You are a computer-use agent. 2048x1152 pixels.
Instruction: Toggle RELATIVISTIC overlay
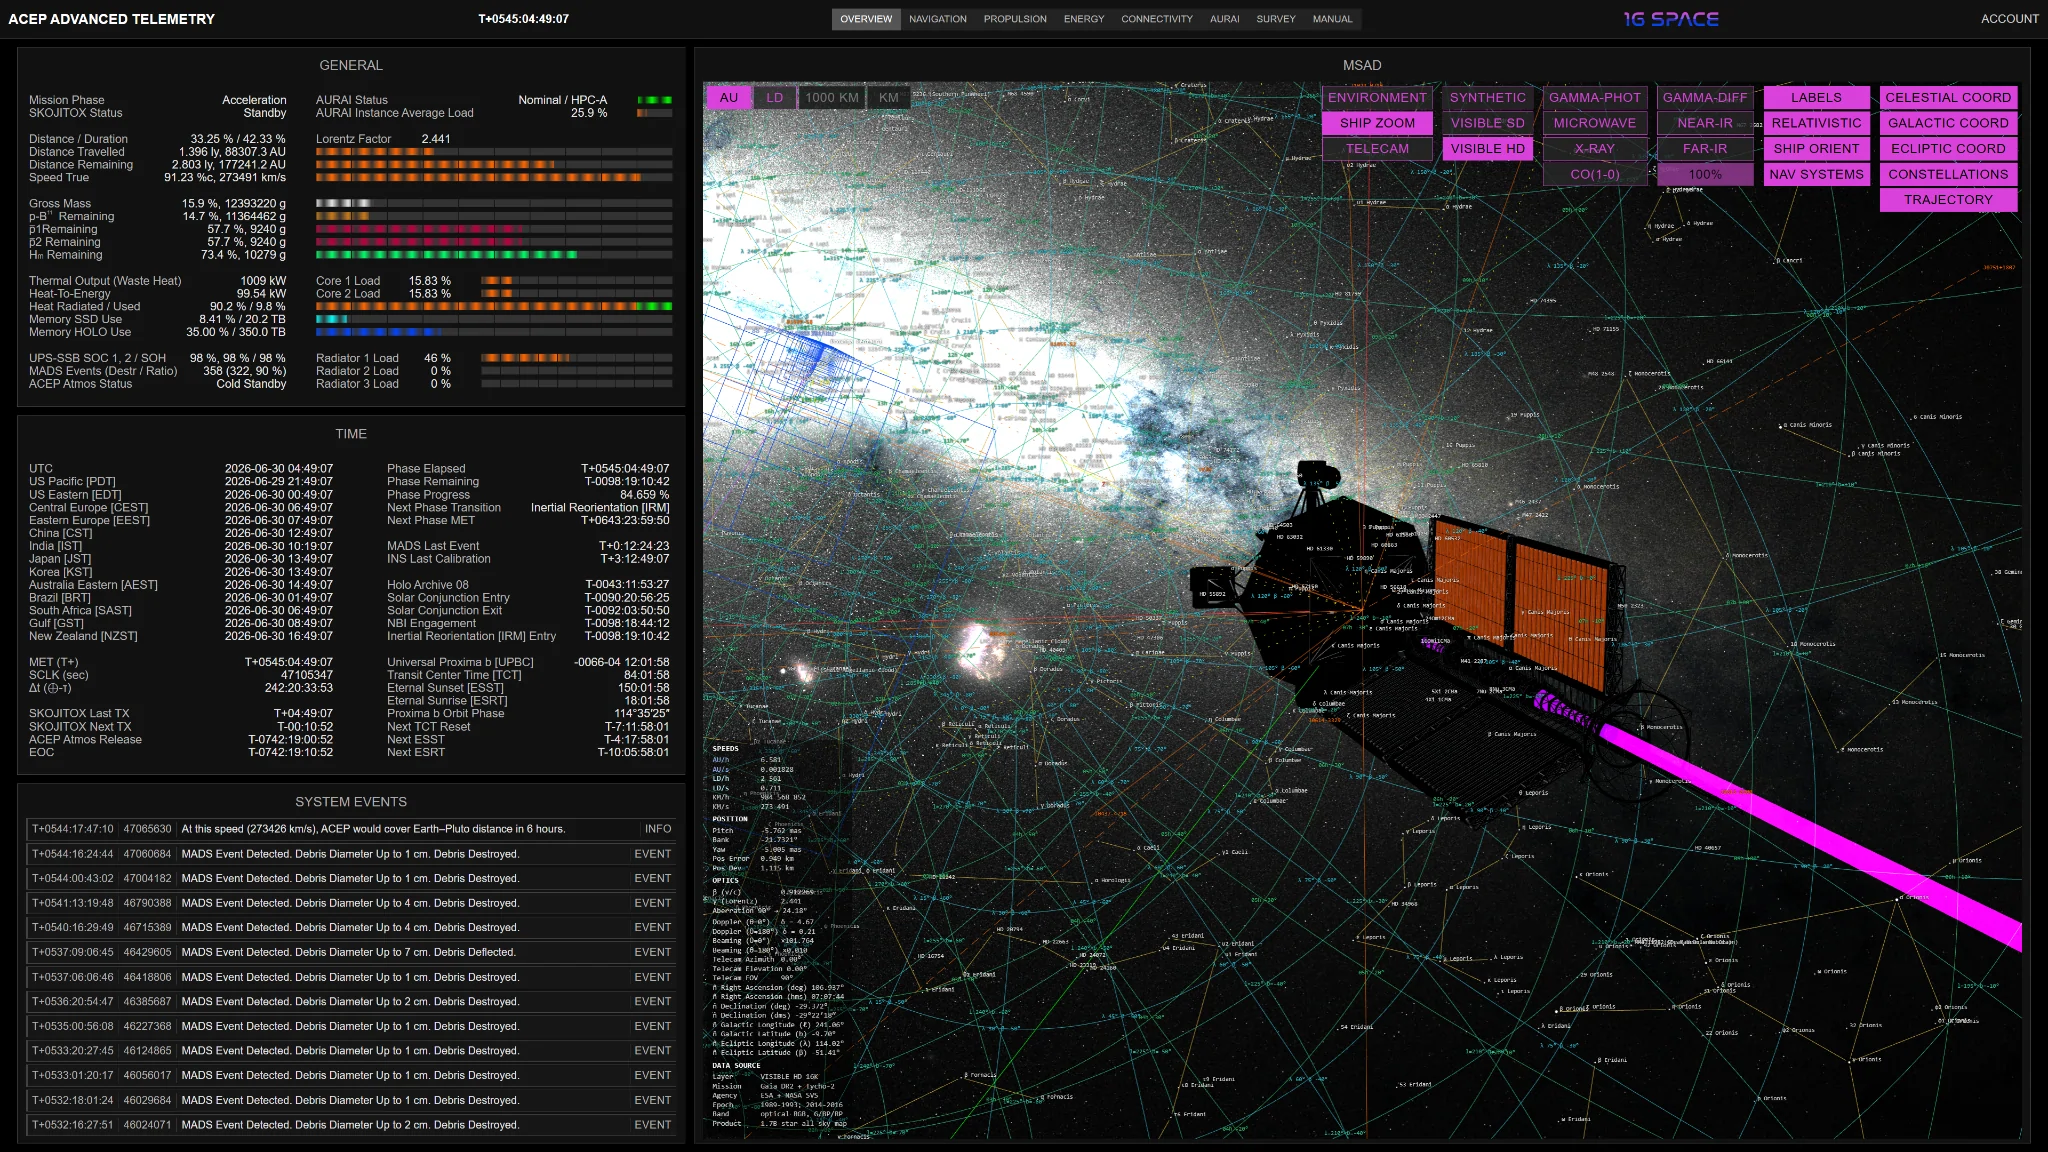click(1816, 123)
